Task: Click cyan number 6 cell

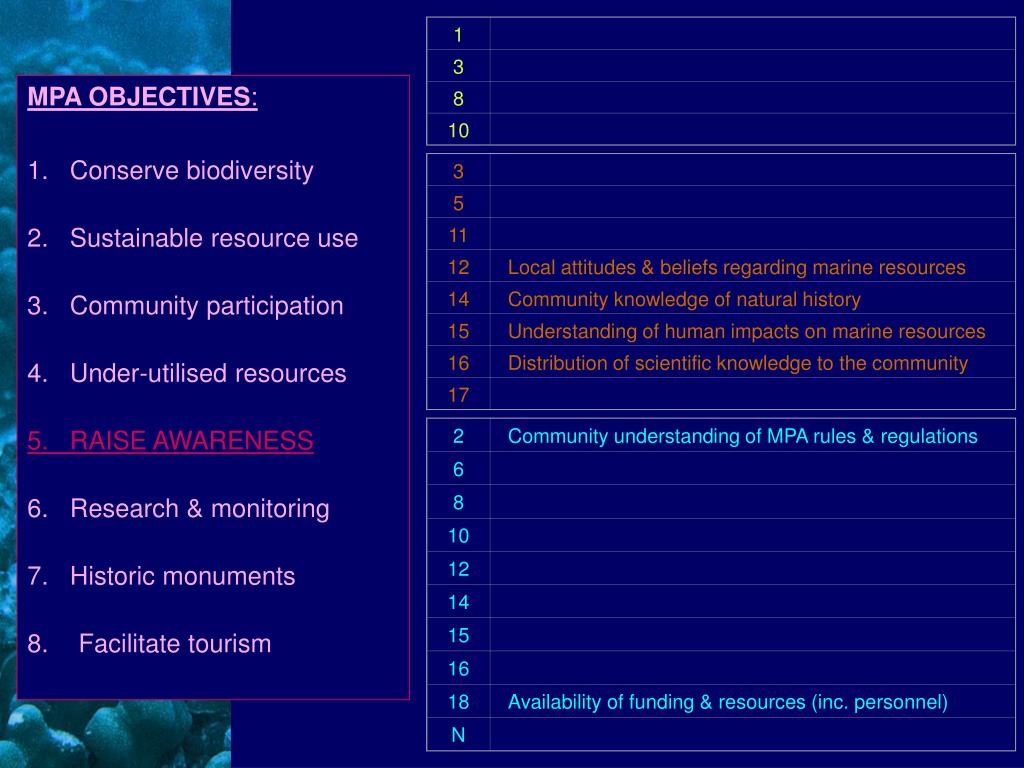Action: click(458, 469)
